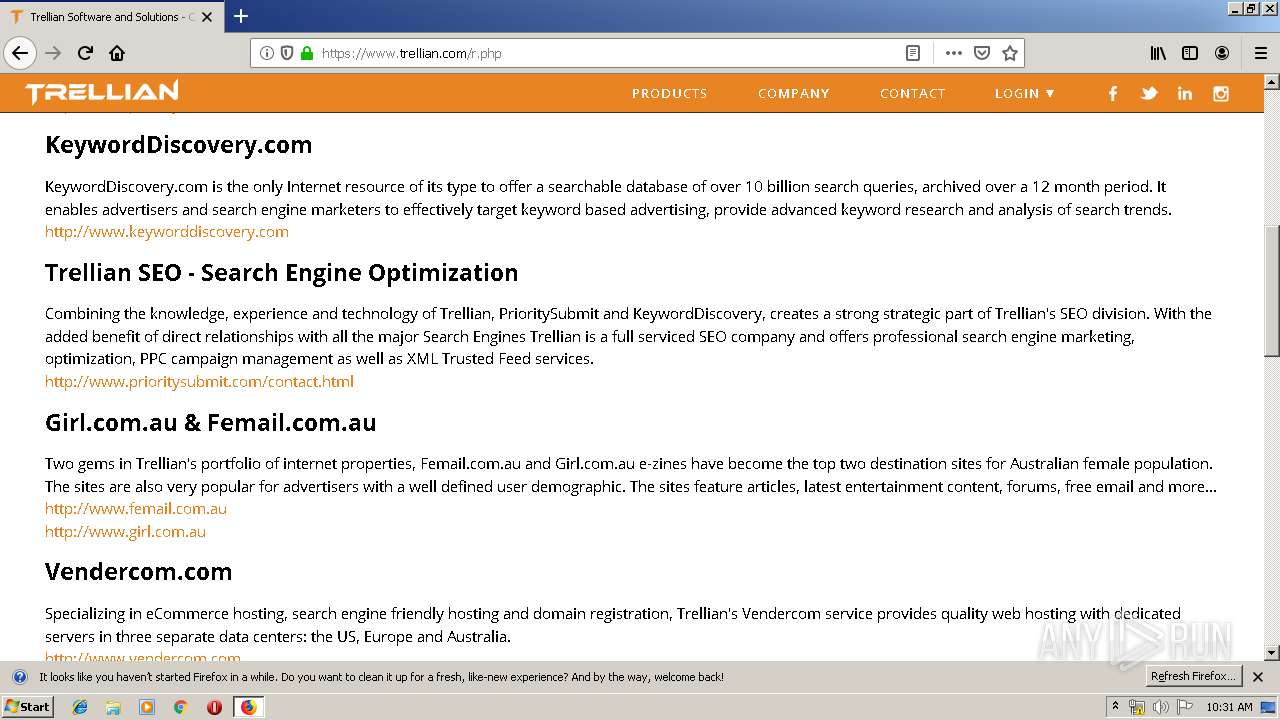Launch Opera from taskbar

click(x=214, y=707)
